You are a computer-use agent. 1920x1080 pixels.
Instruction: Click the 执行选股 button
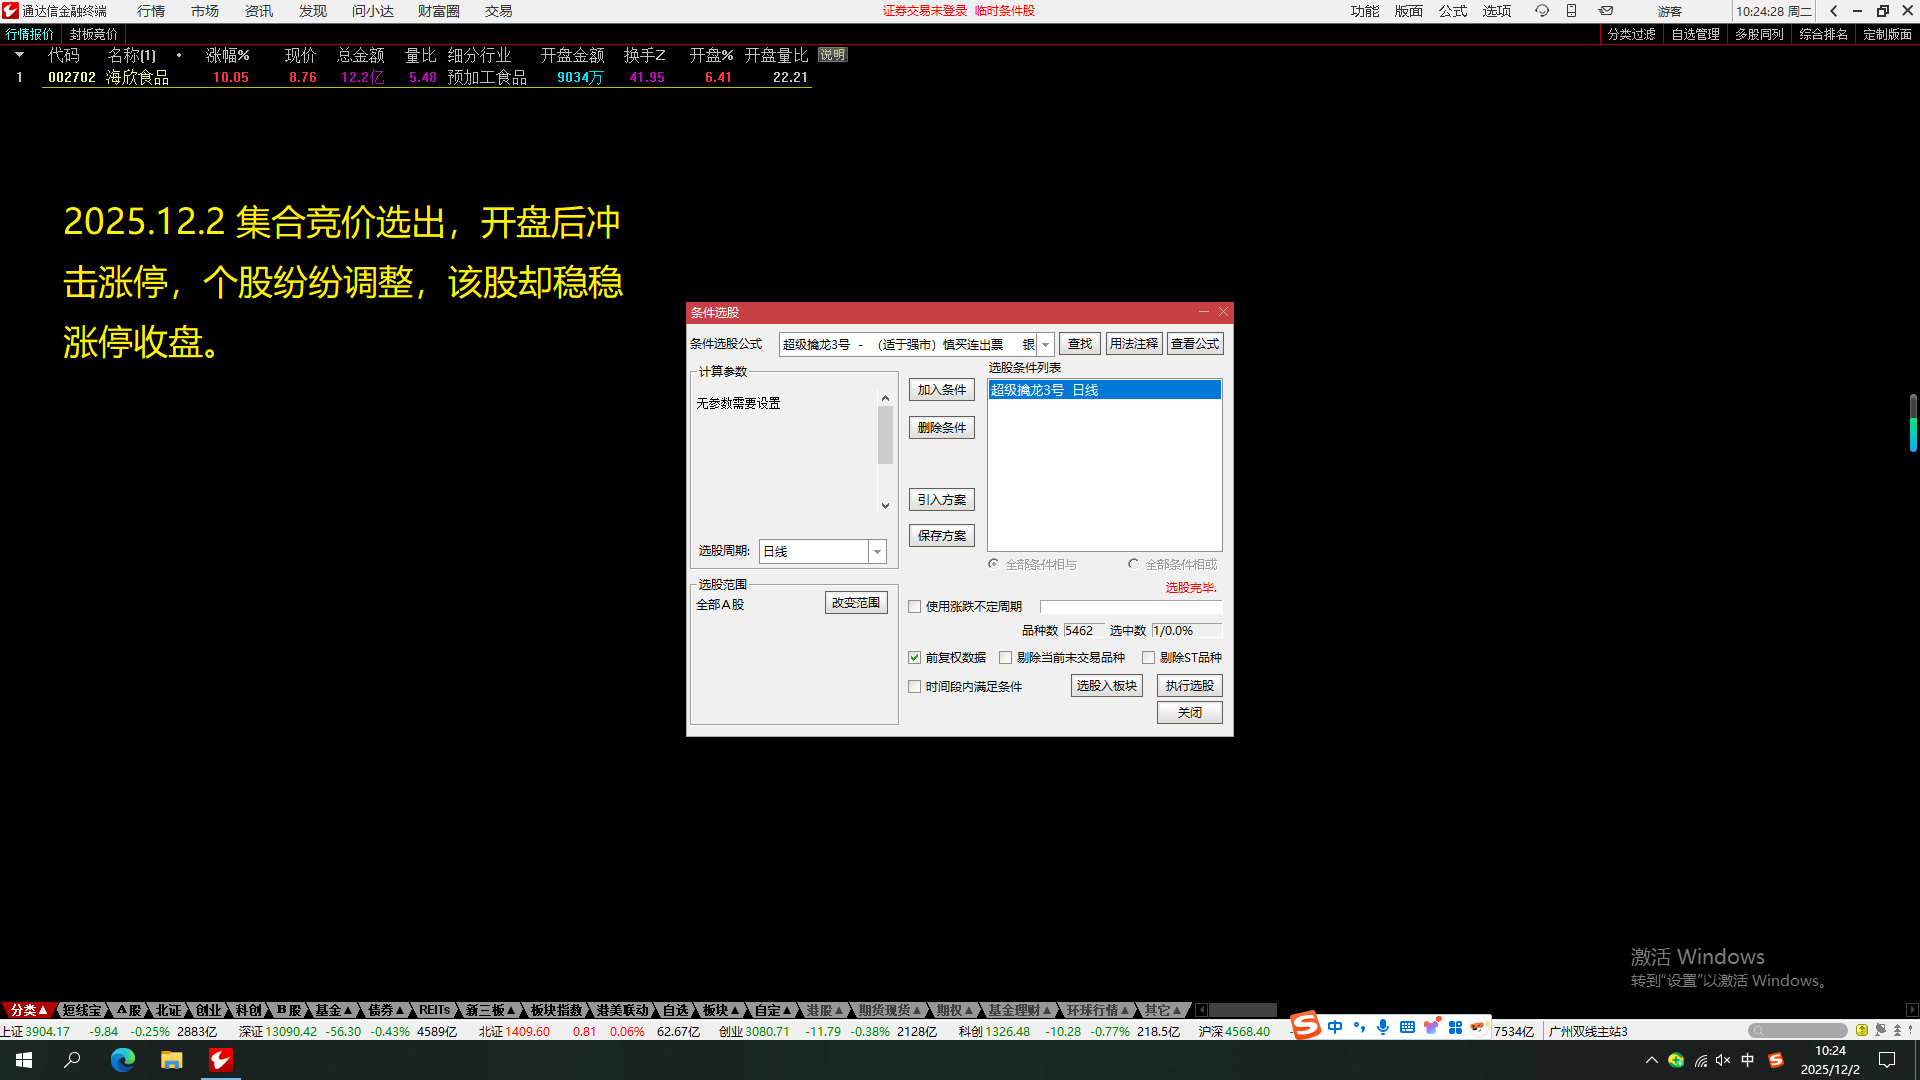tap(1189, 686)
